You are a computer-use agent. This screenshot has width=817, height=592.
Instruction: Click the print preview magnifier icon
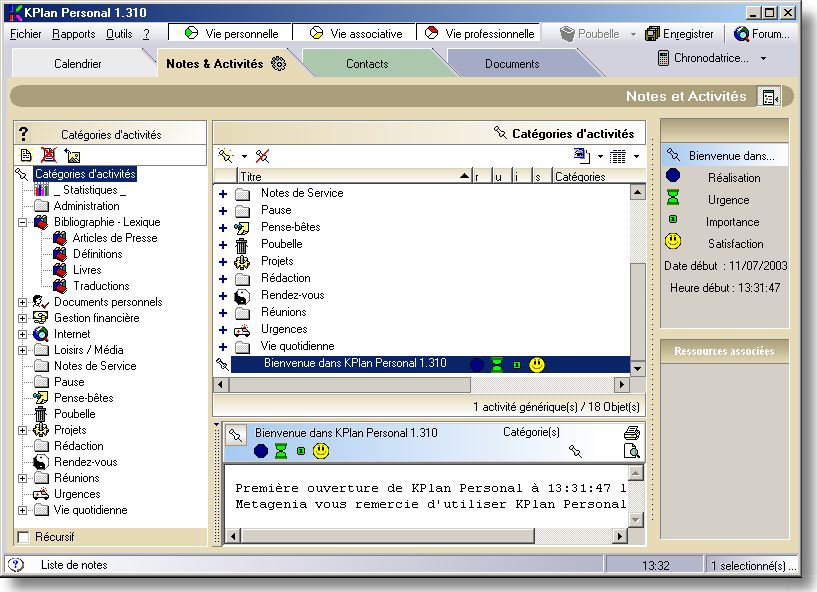click(x=632, y=451)
